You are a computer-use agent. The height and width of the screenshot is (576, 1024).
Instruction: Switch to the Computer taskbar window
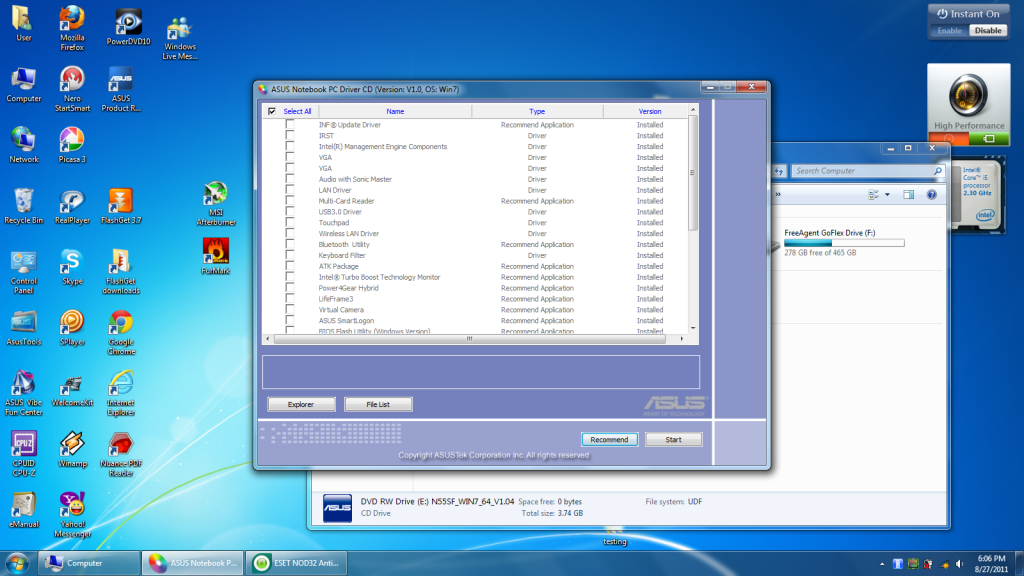88,563
